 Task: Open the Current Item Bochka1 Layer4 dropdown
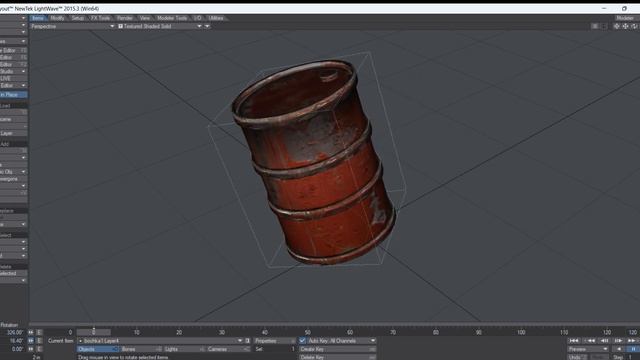click(160, 341)
